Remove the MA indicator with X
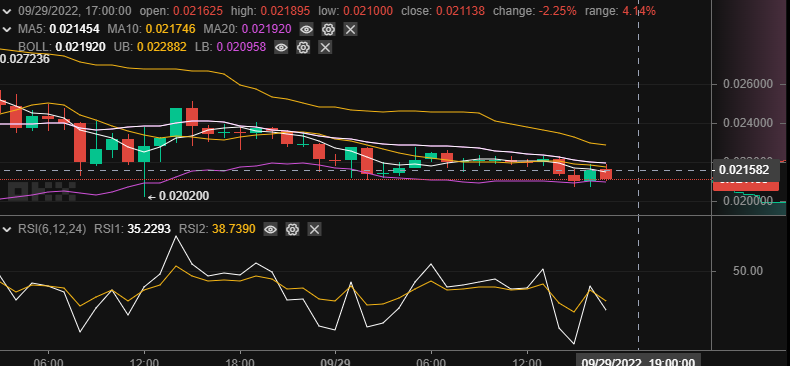Viewport: 790px width, 366px height. 350,29
